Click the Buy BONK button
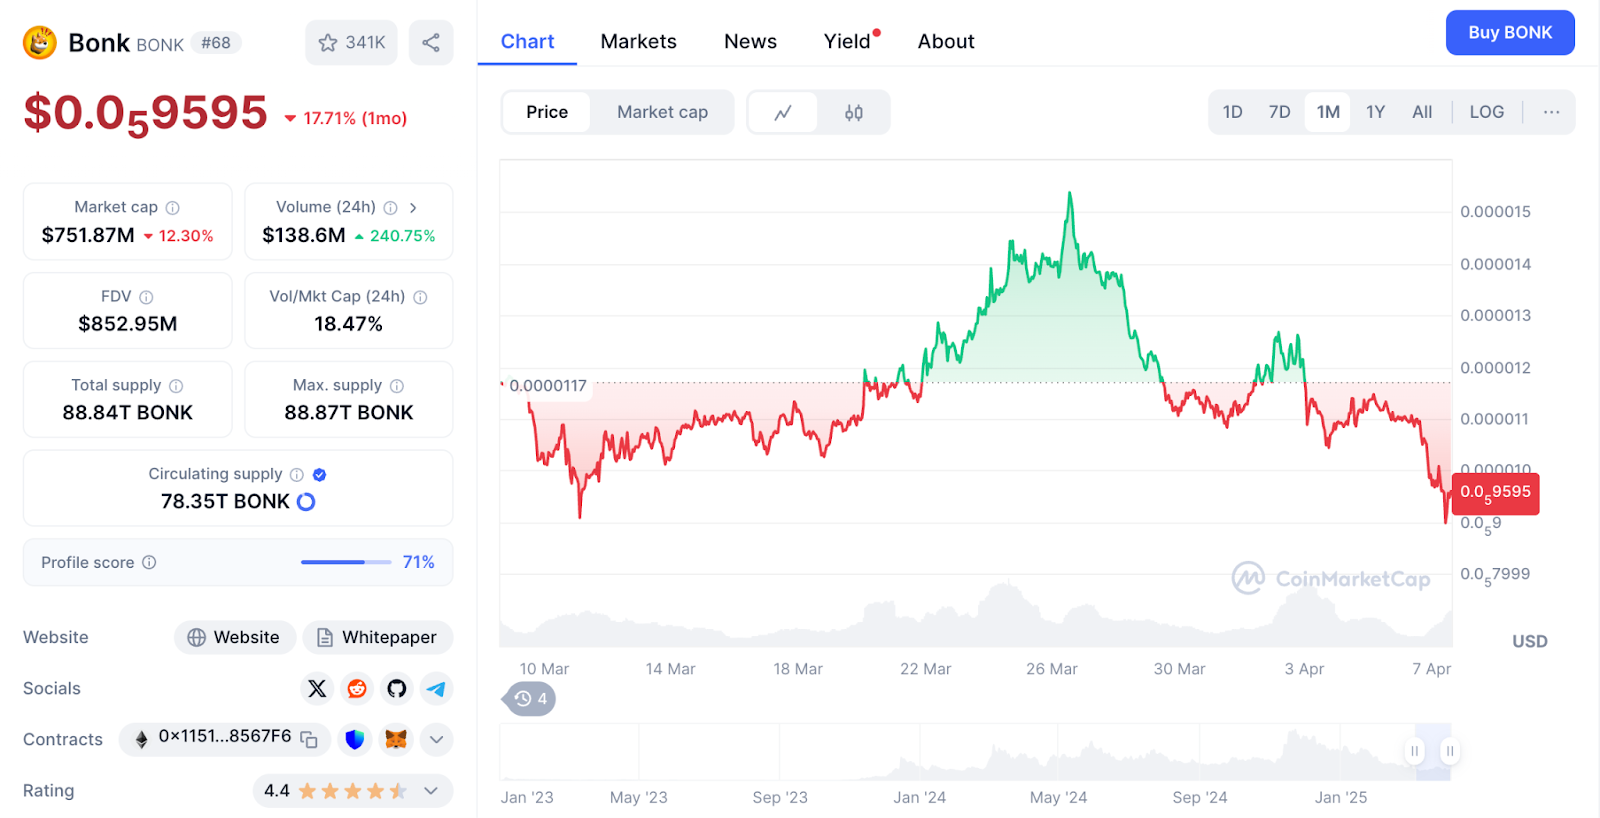The height and width of the screenshot is (818, 1600). (x=1510, y=32)
